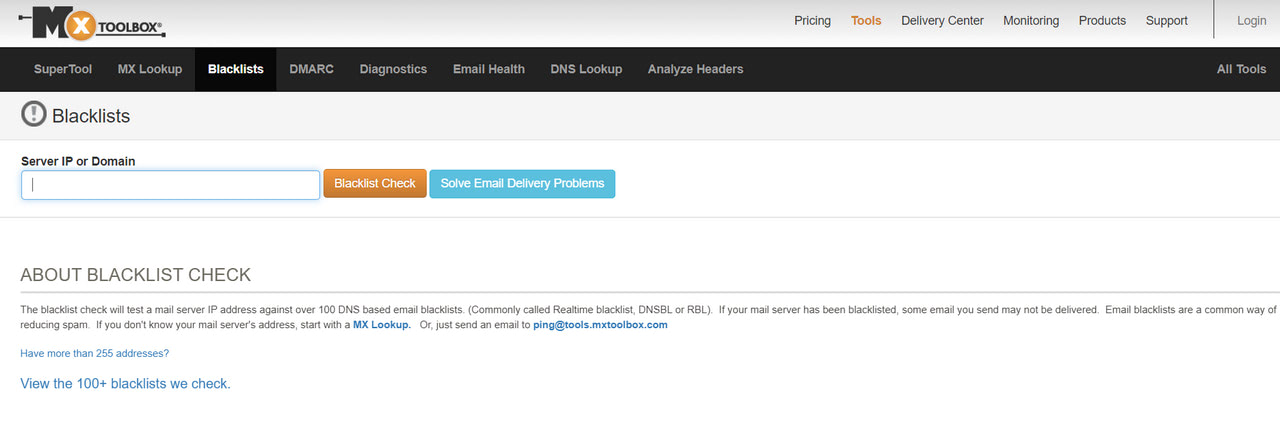1280x422 pixels.
Task: Click Solve Email Delivery Problems button
Action: (522, 184)
